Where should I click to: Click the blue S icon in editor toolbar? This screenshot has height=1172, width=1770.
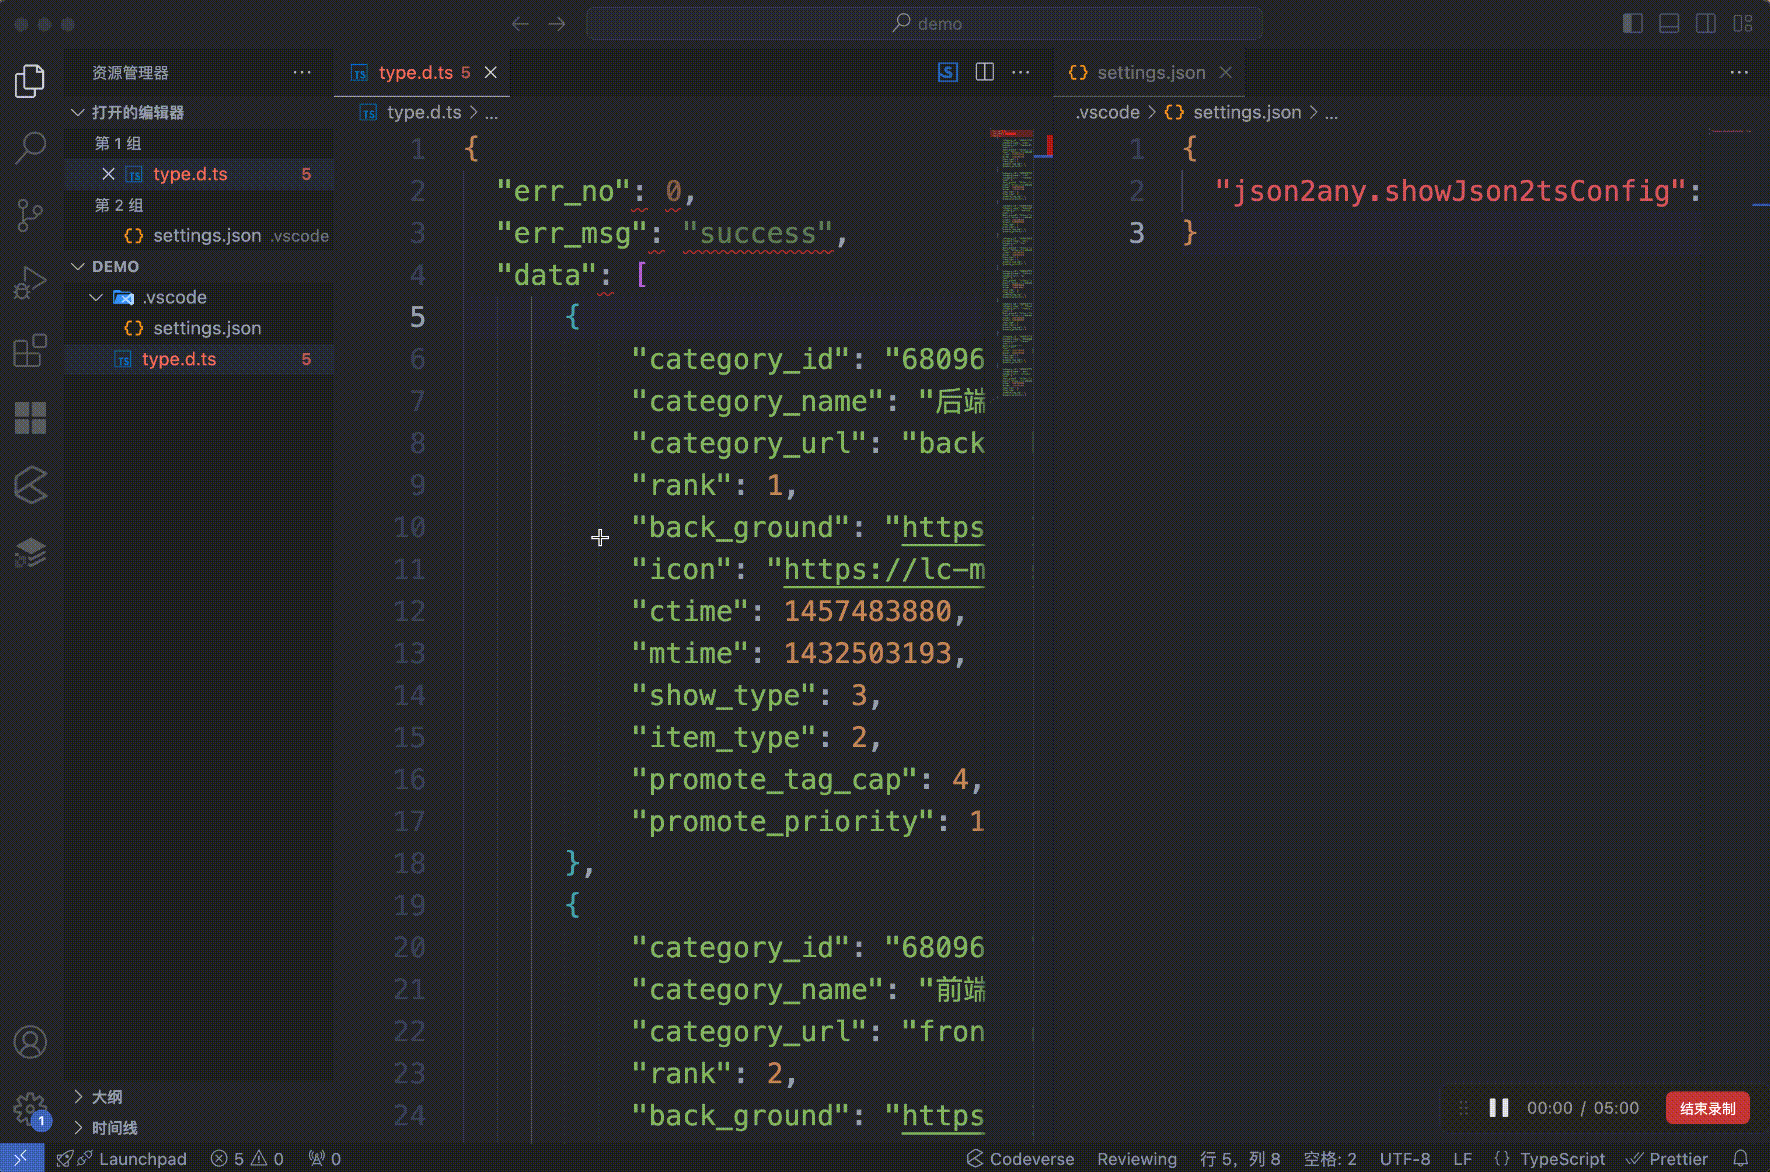pos(948,72)
